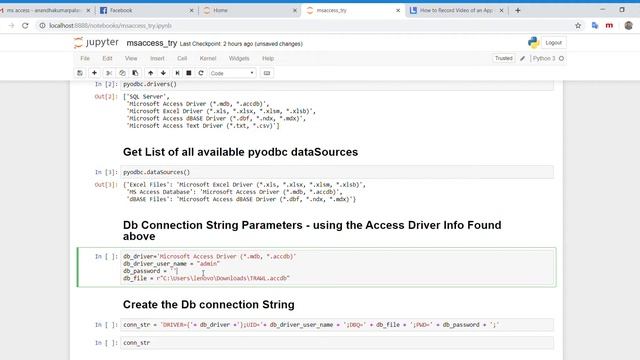Copy selected cells icon
The width and height of the screenshot is (640, 360).
tap(122, 73)
